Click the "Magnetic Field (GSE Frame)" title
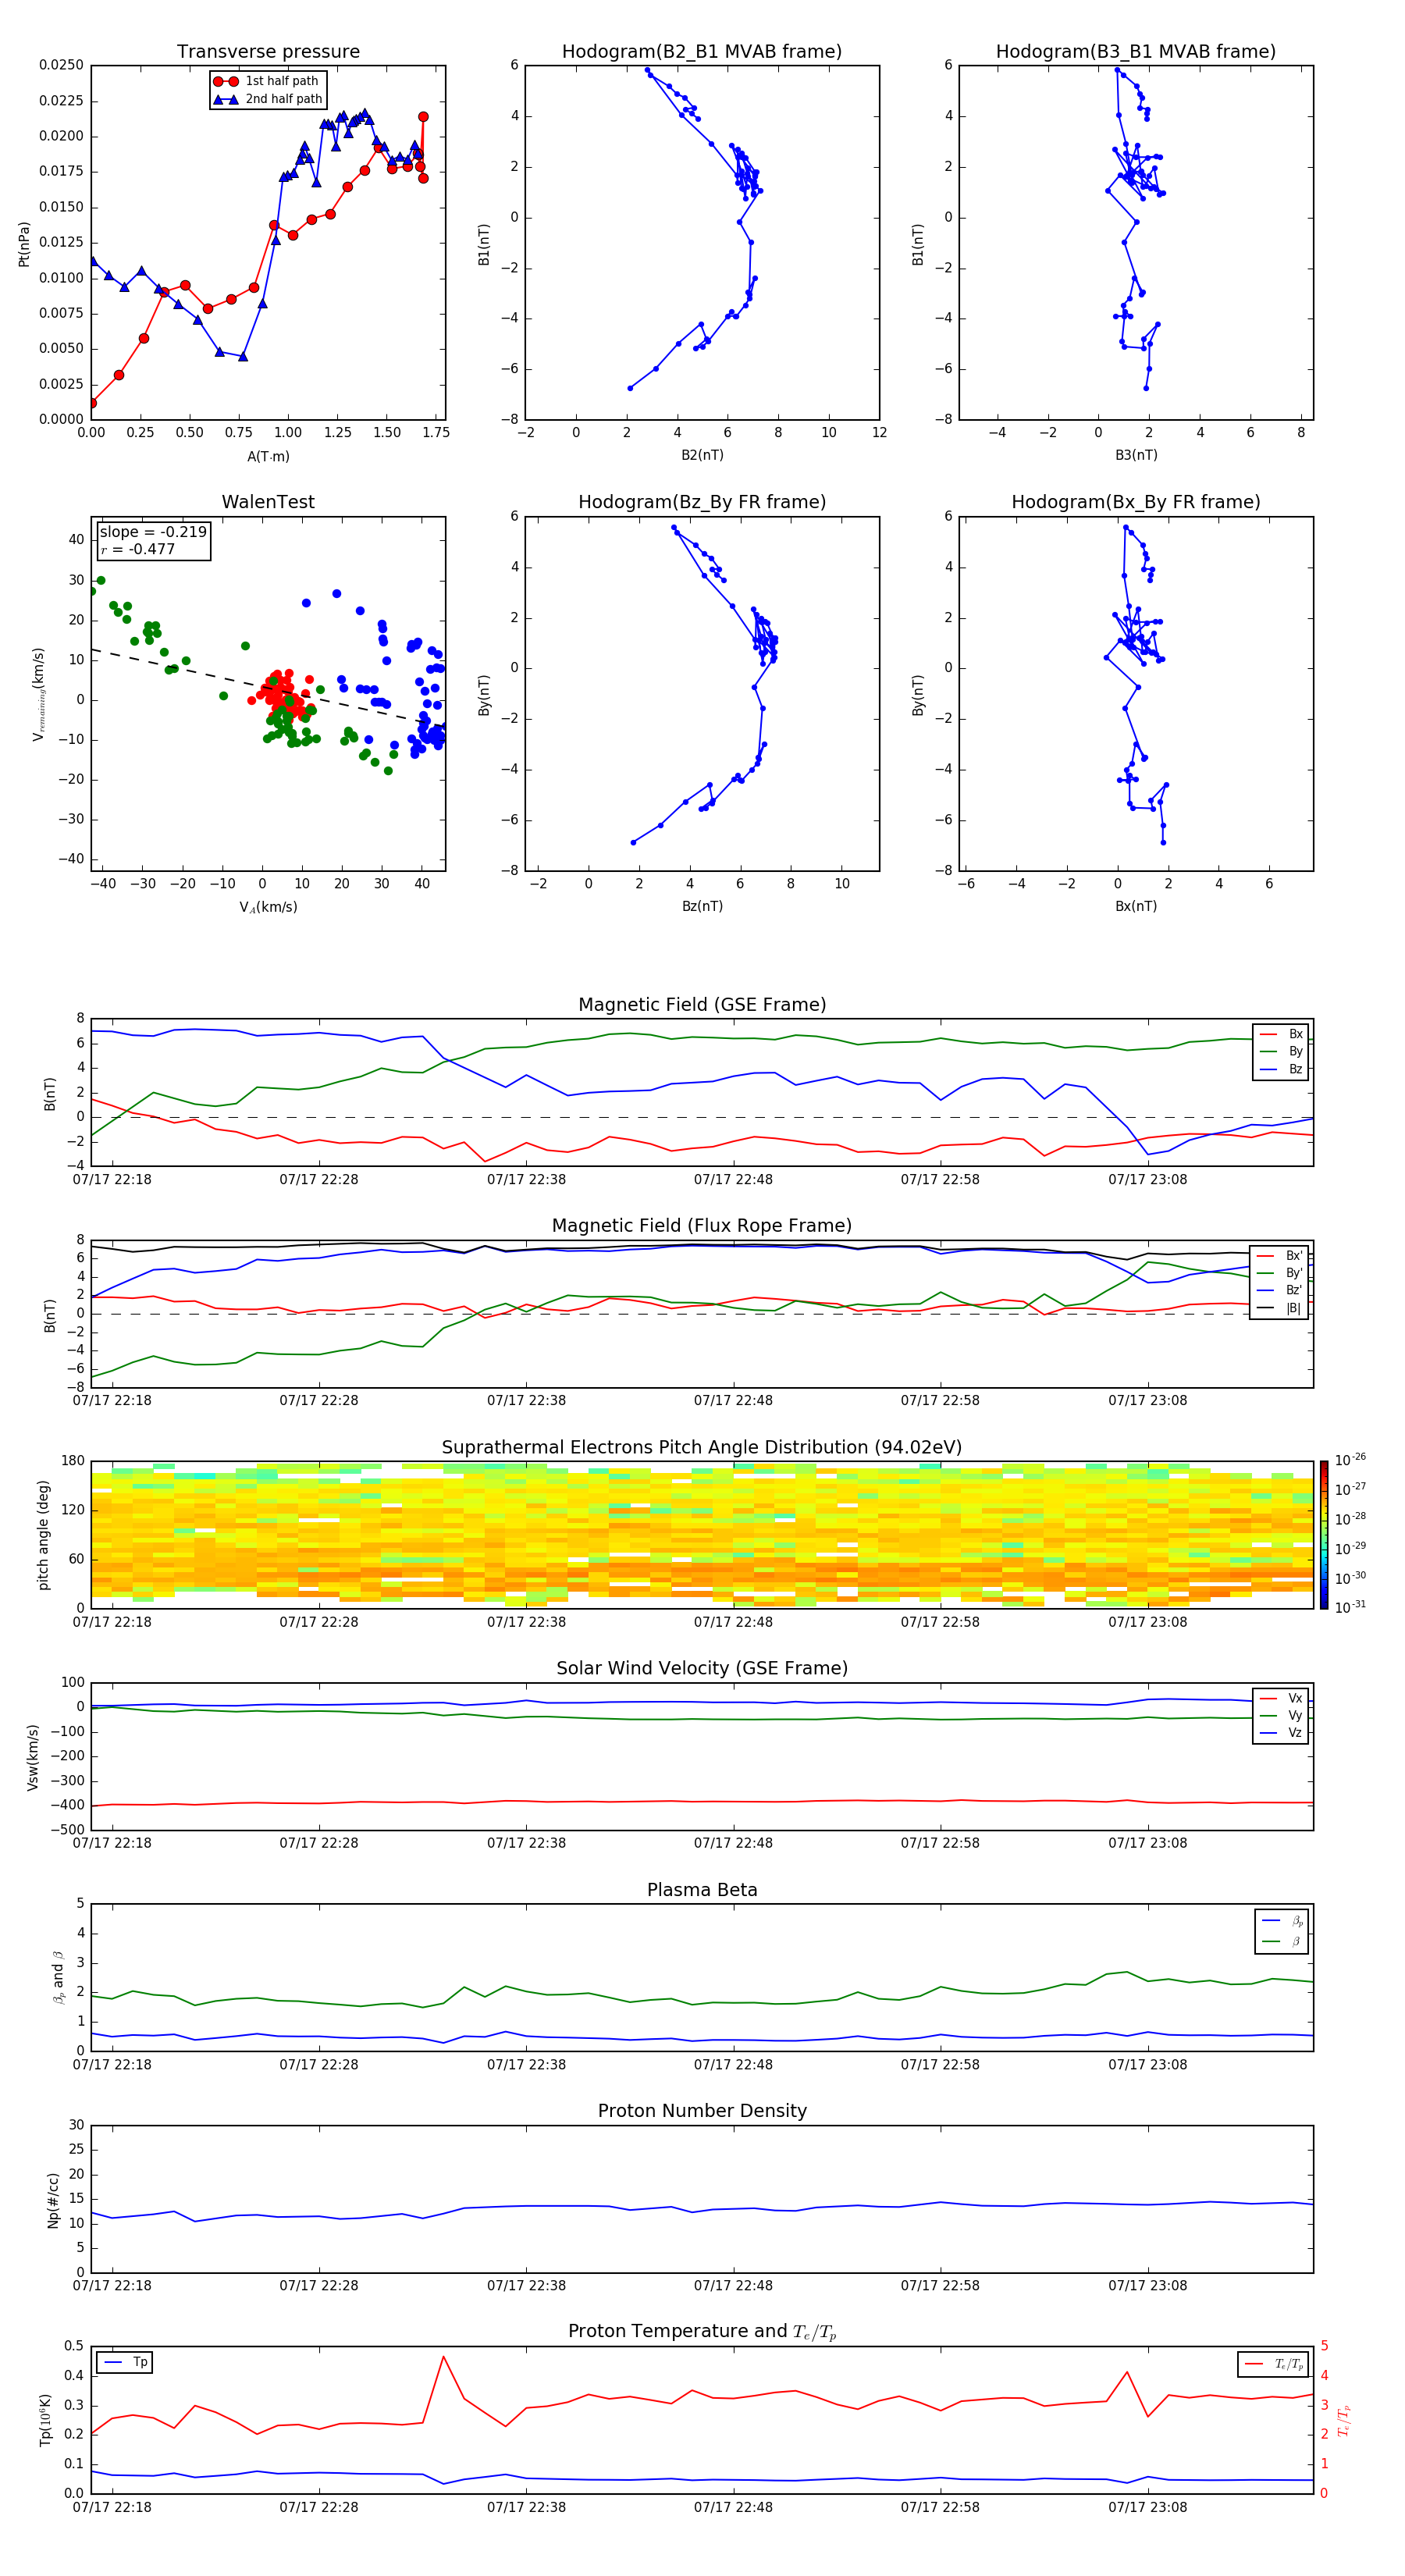 tap(702, 1005)
